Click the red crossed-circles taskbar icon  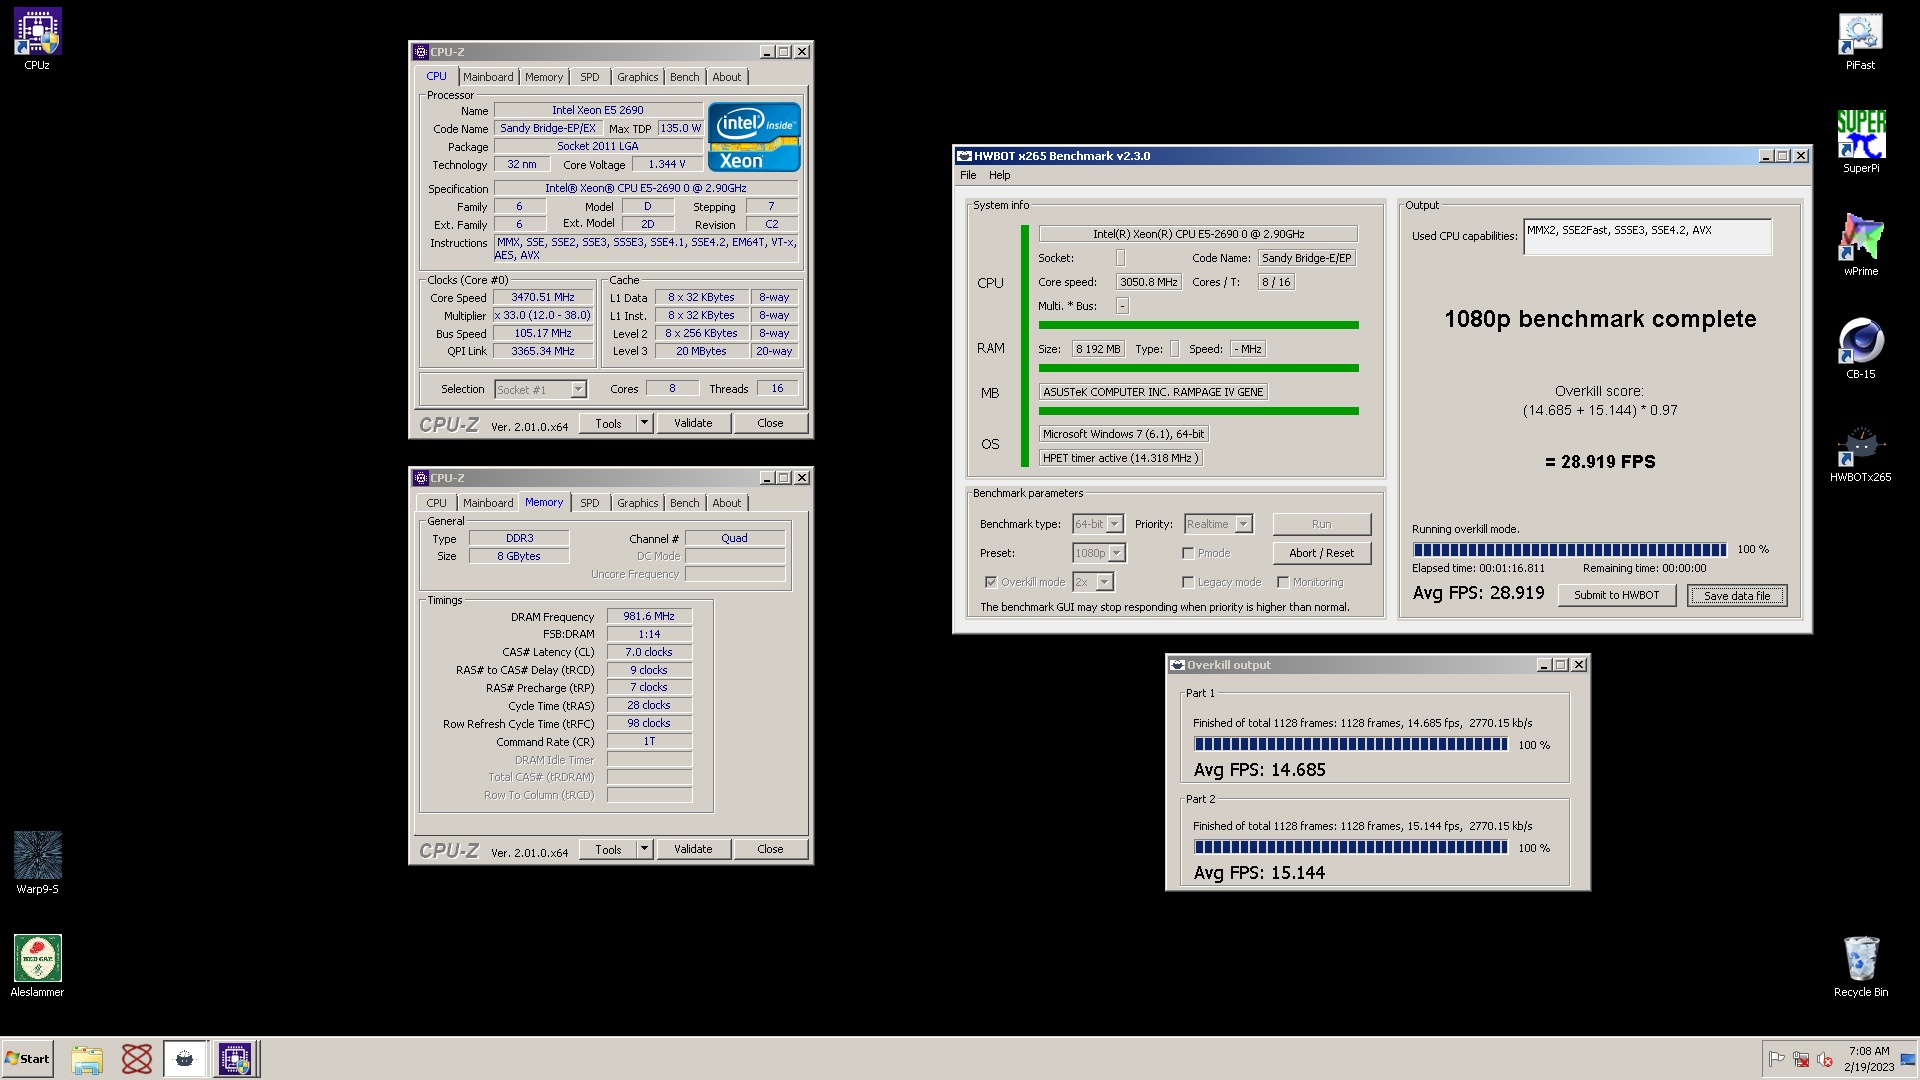[136, 1059]
